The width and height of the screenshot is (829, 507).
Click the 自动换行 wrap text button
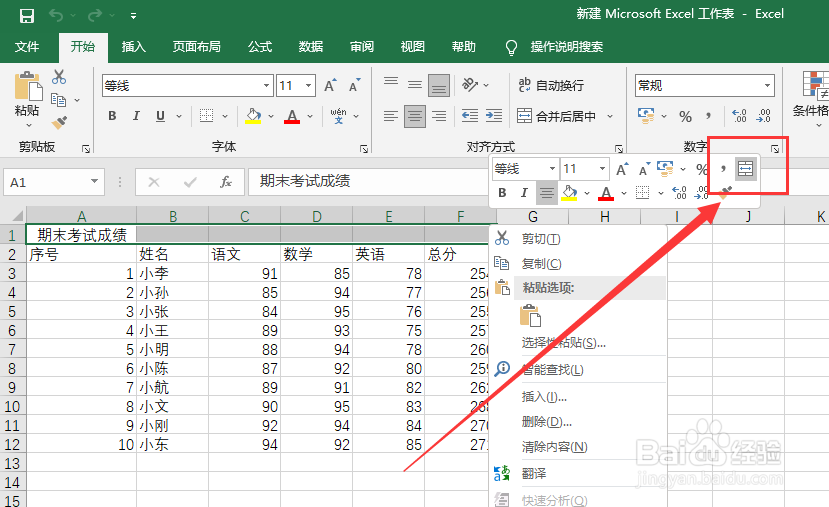pos(551,85)
